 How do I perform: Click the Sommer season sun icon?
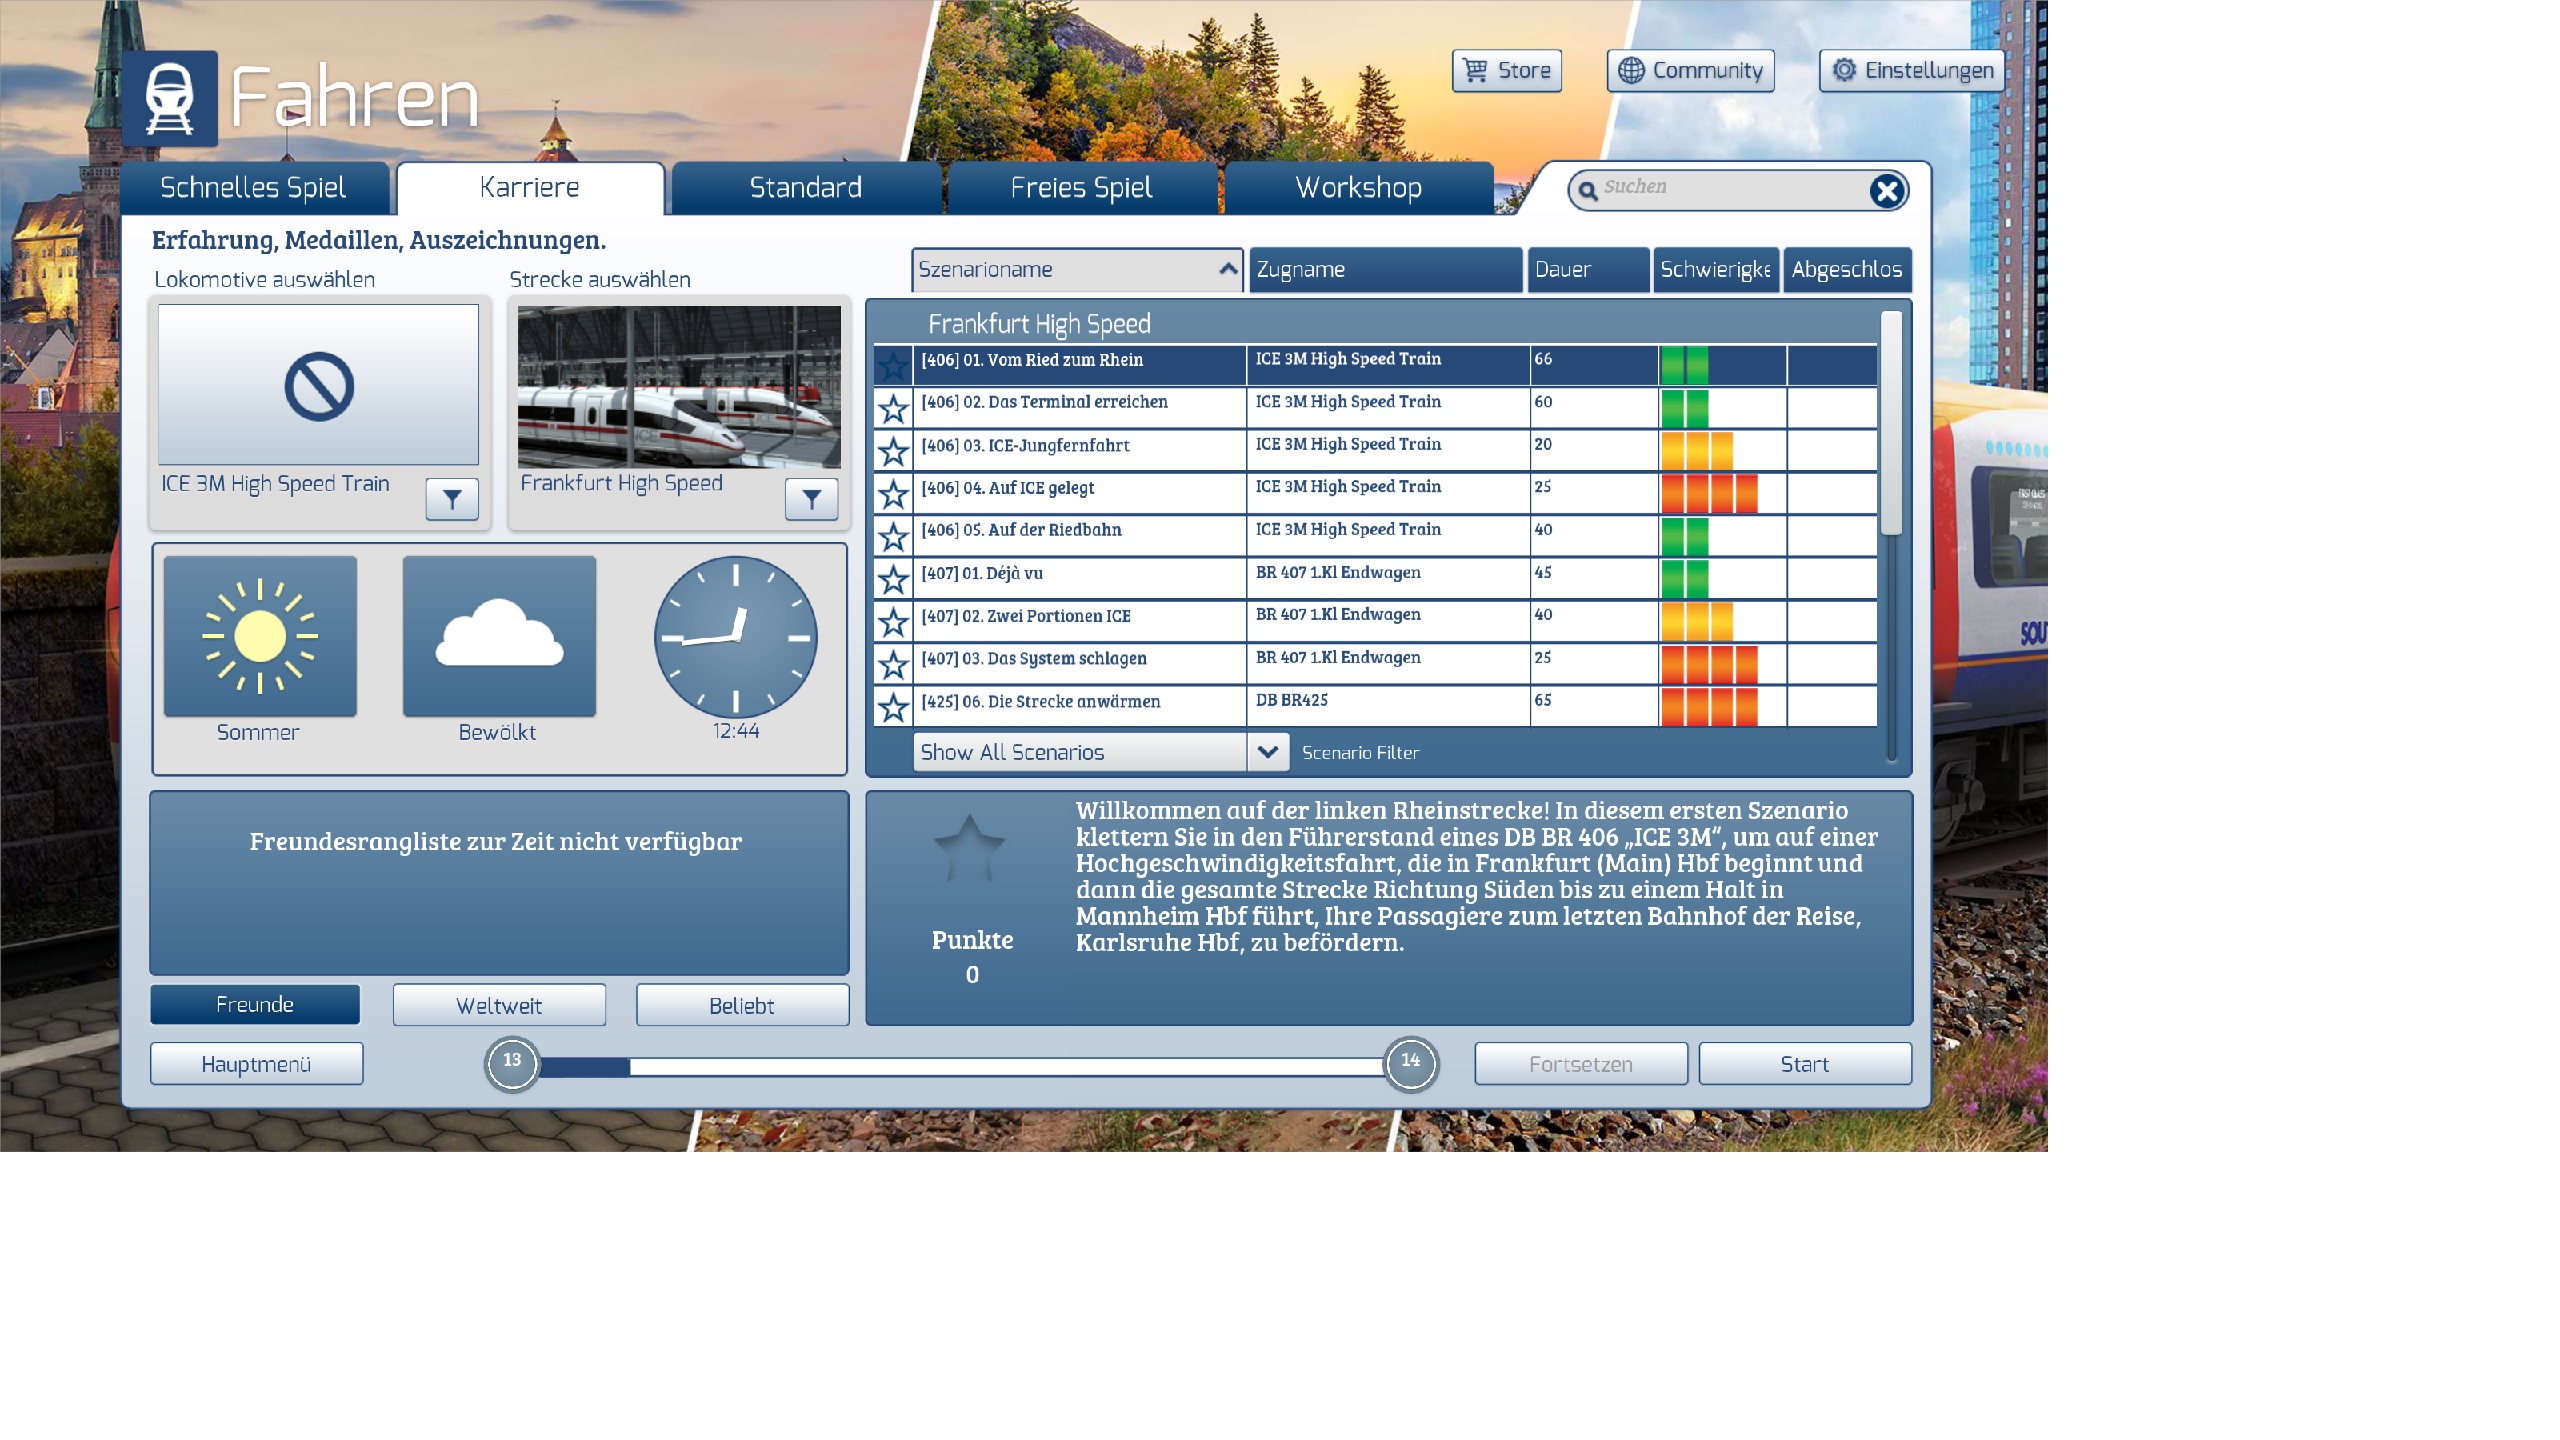coord(260,636)
